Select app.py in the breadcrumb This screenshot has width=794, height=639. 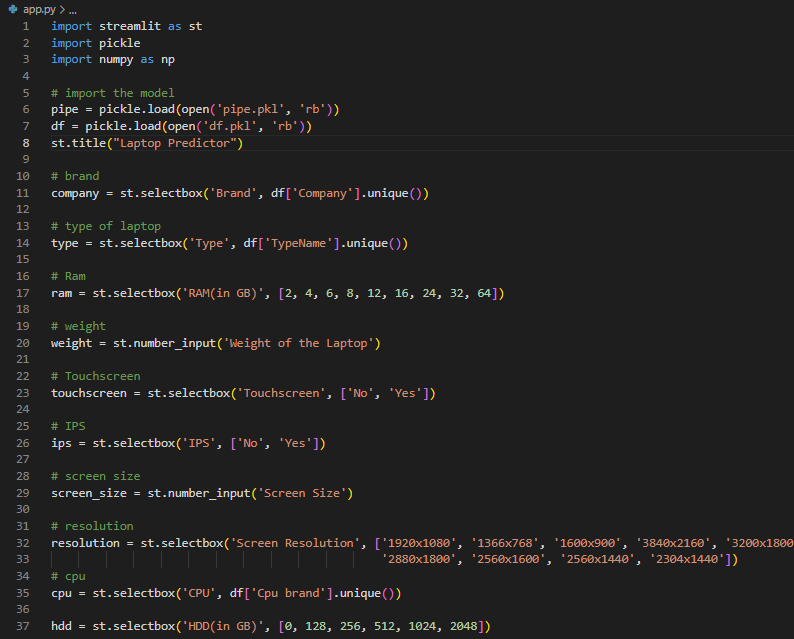39,10
